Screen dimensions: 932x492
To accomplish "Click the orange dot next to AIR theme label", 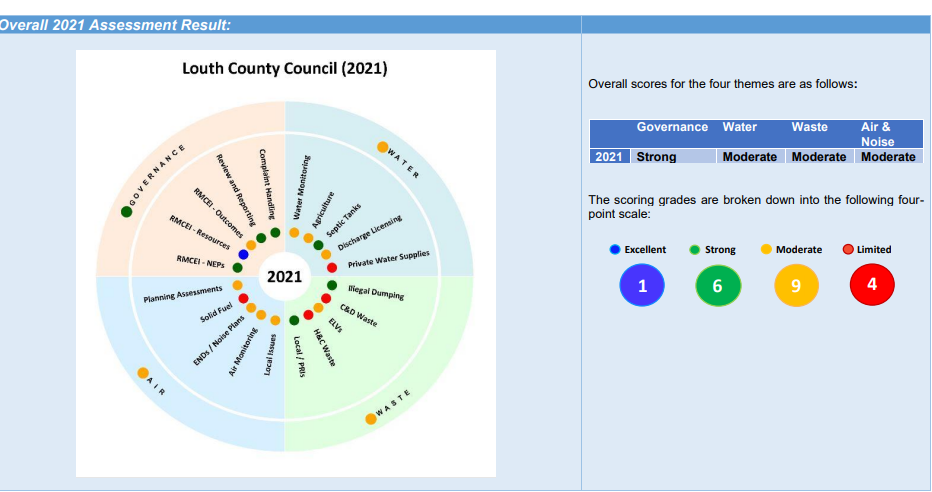I will point(143,373).
